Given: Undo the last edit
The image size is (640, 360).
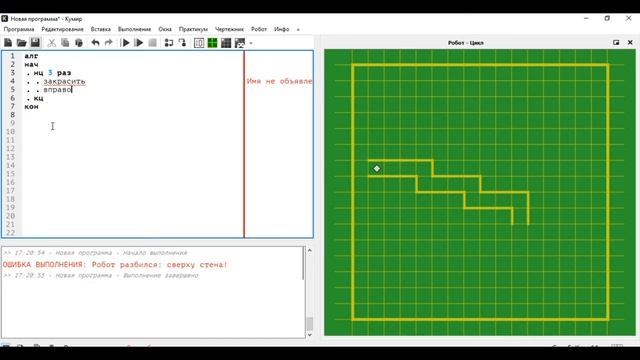Looking at the screenshot, I should (x=96, y=43).
